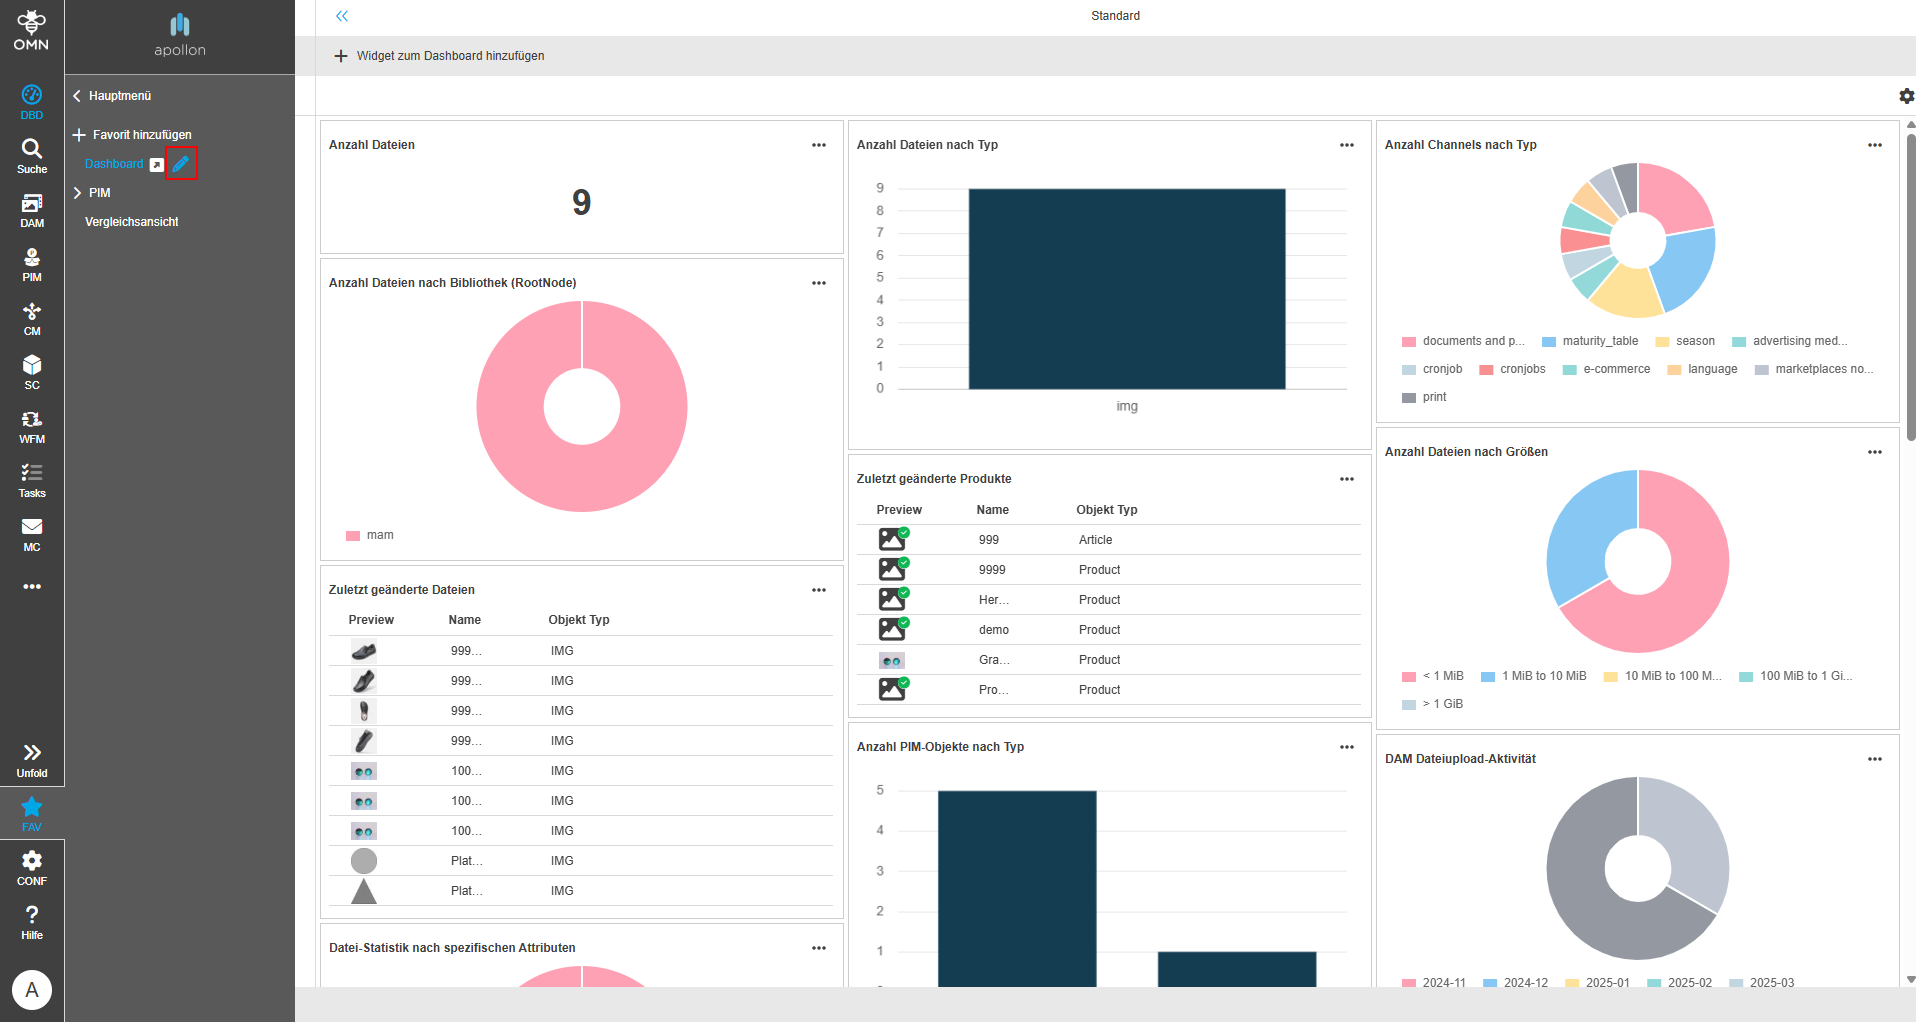This screenshot has height=1022, width=1916.
Task: Open the CM module in sidebar
Action: tap(32, 318)
